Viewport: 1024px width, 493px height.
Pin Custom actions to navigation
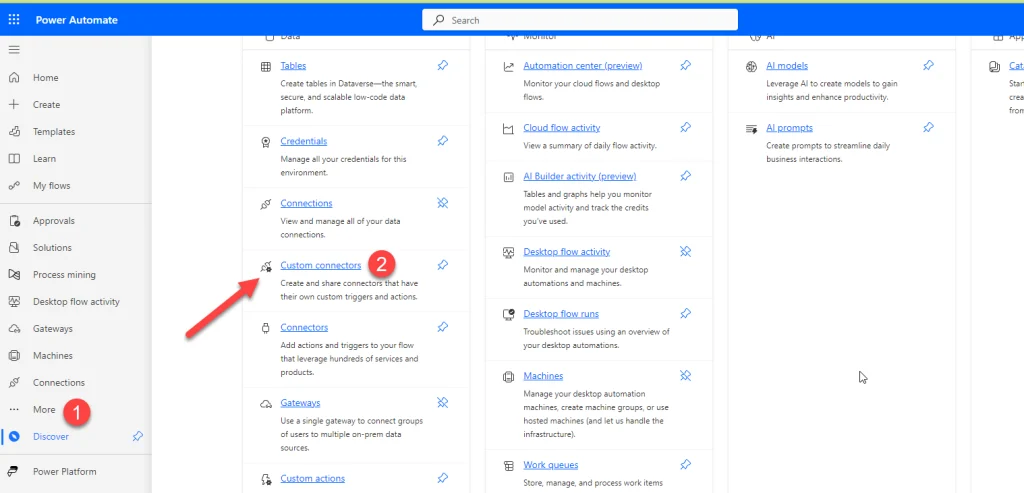443,478
